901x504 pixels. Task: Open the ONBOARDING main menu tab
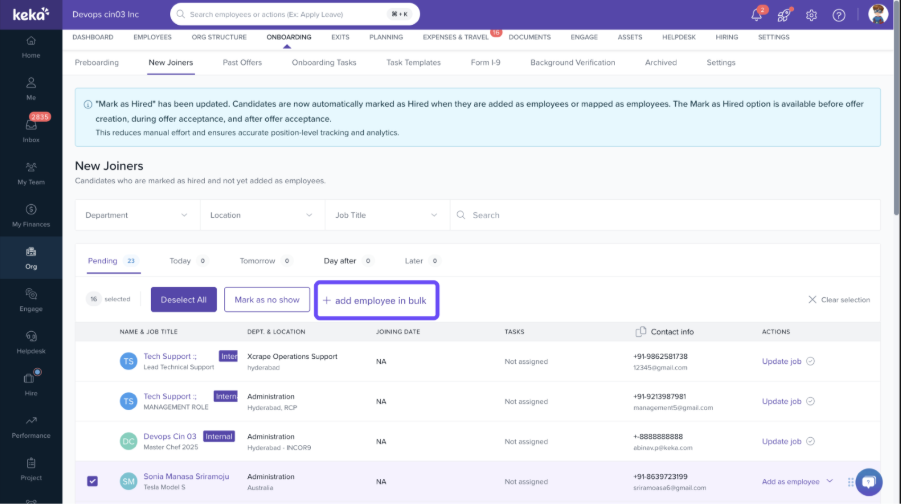coord(288,37)
